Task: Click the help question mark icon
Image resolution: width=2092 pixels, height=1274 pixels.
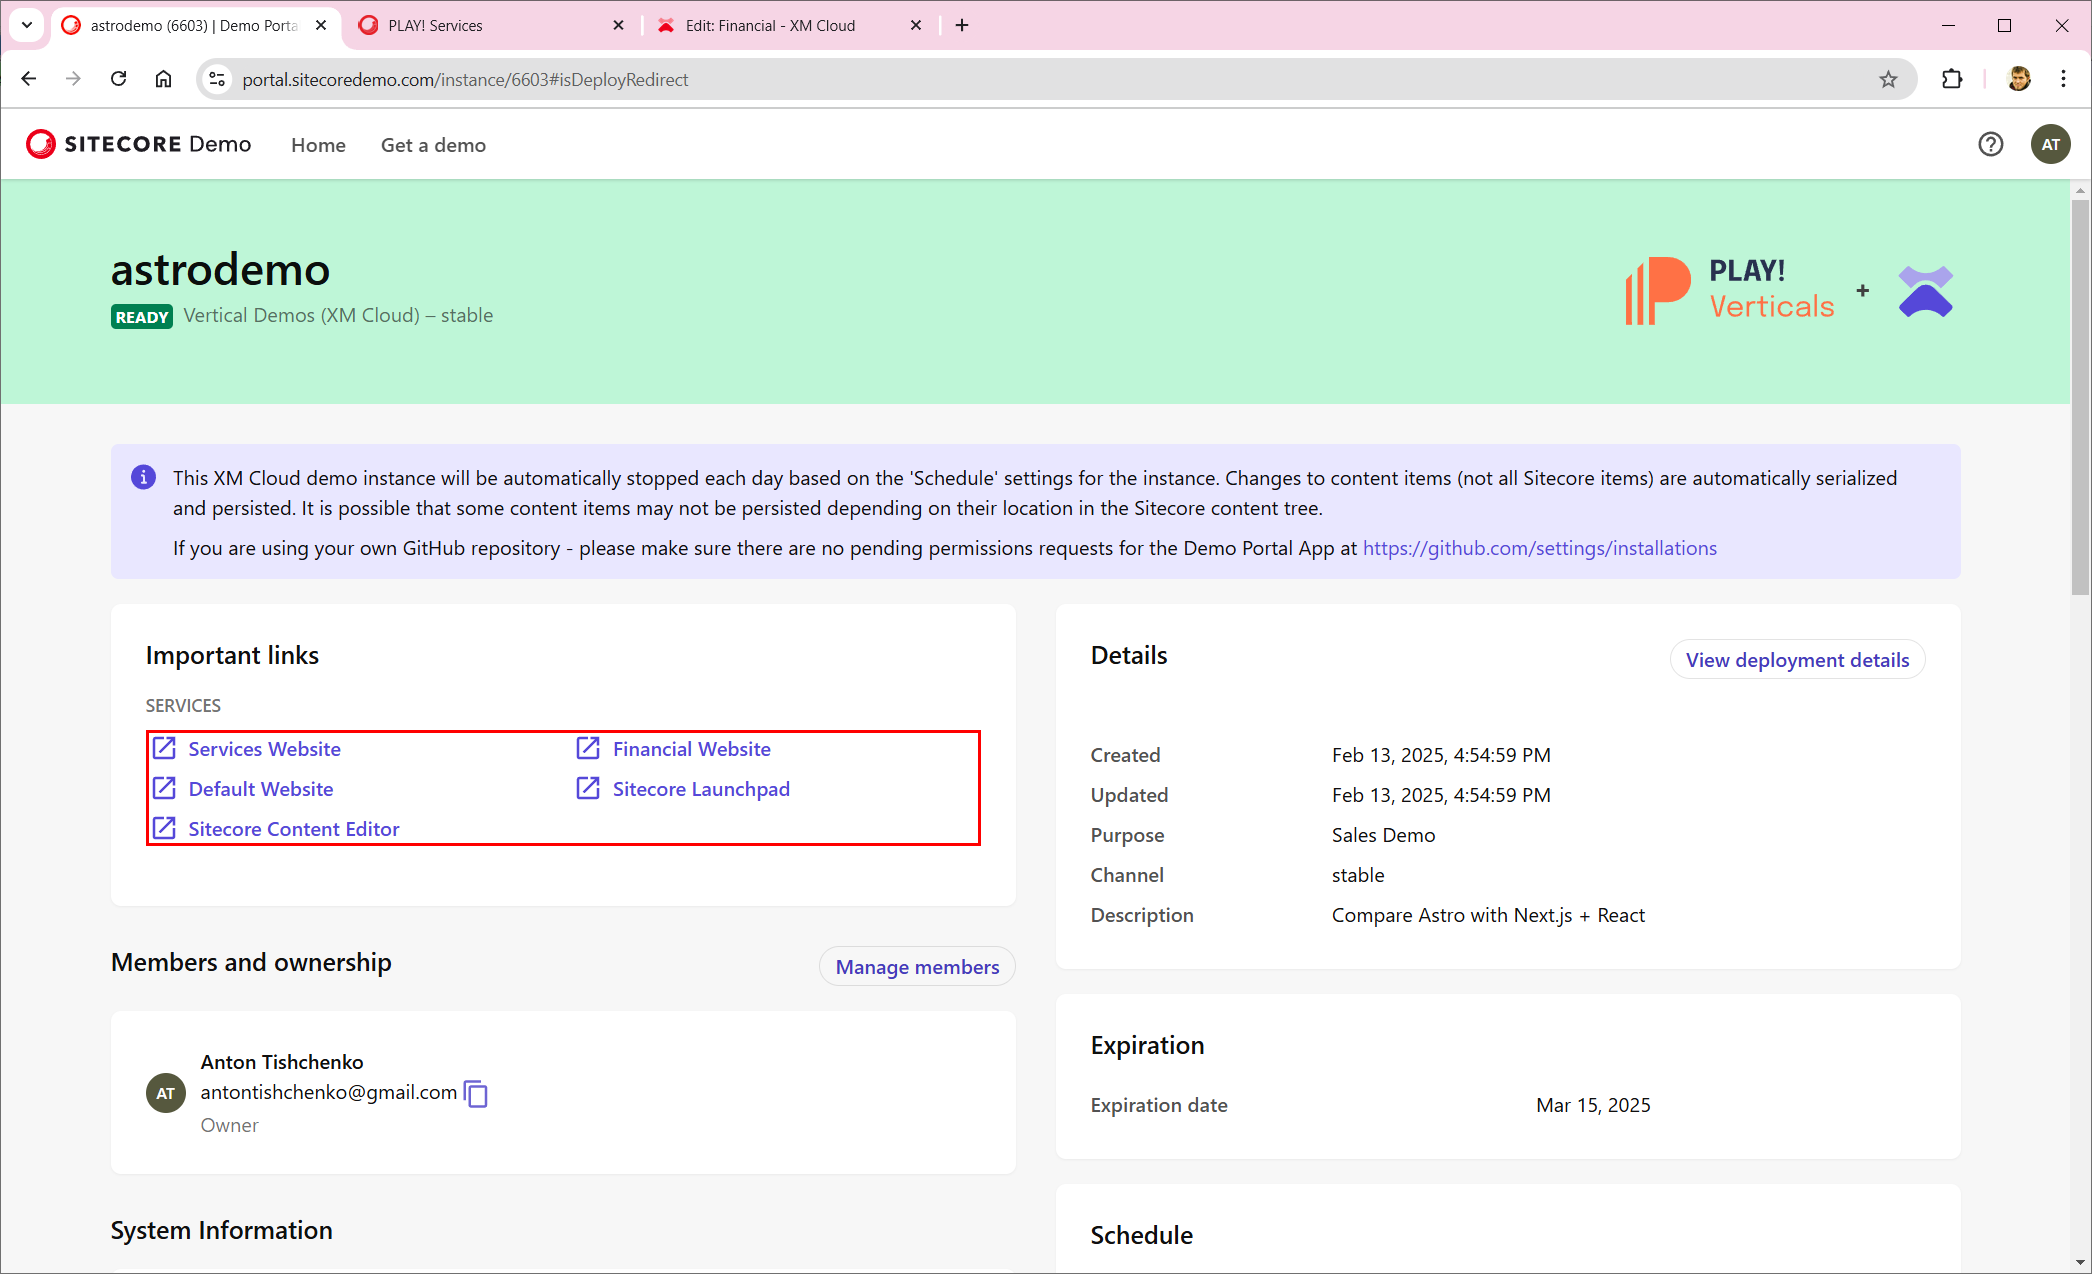Action: 1990,144
